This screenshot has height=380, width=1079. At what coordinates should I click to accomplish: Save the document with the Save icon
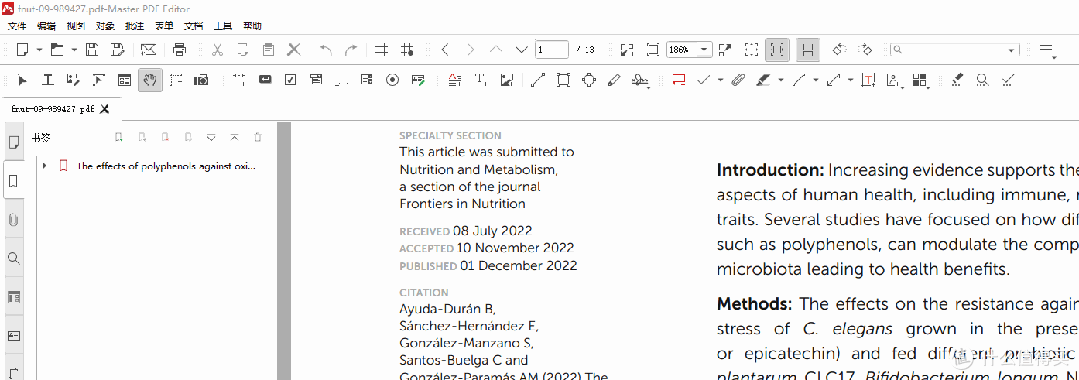click(x=92, y=50)
